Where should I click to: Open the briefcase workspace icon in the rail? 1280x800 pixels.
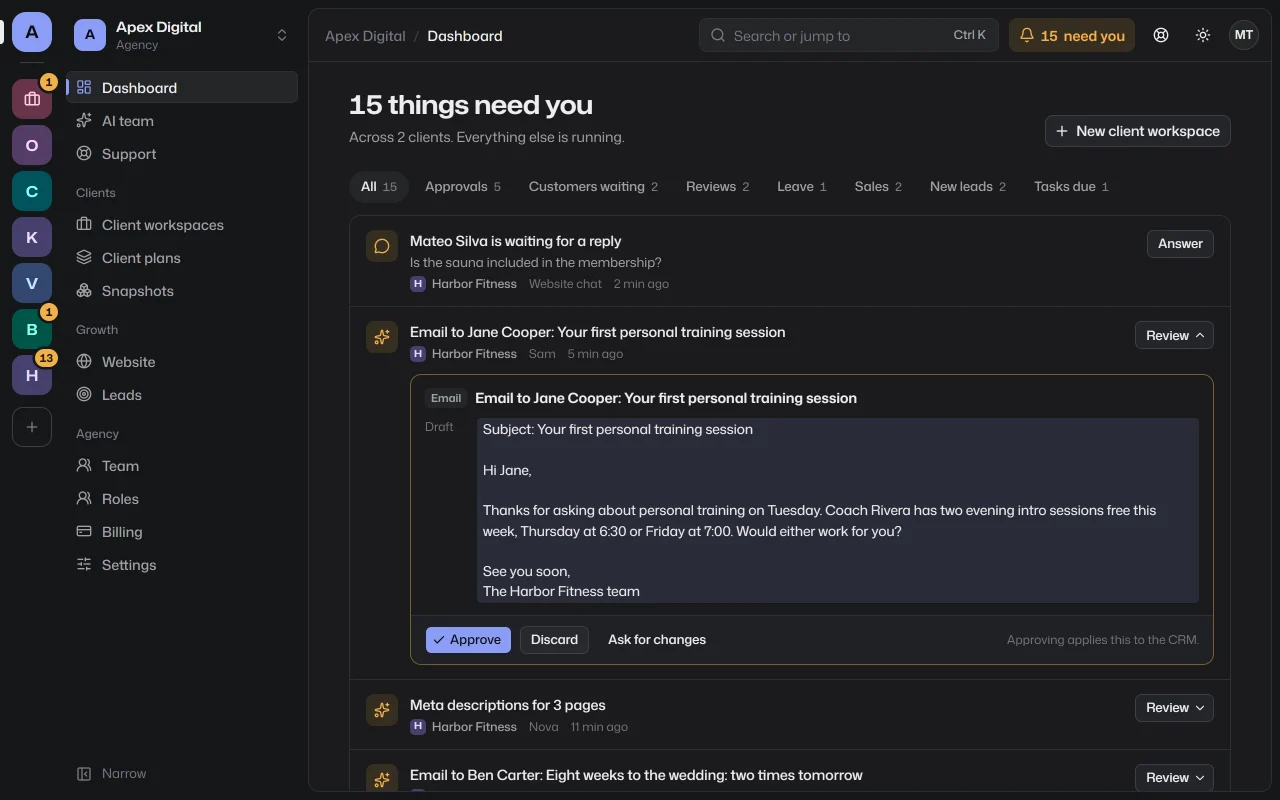pyautogui.click(x=32, y=99)
